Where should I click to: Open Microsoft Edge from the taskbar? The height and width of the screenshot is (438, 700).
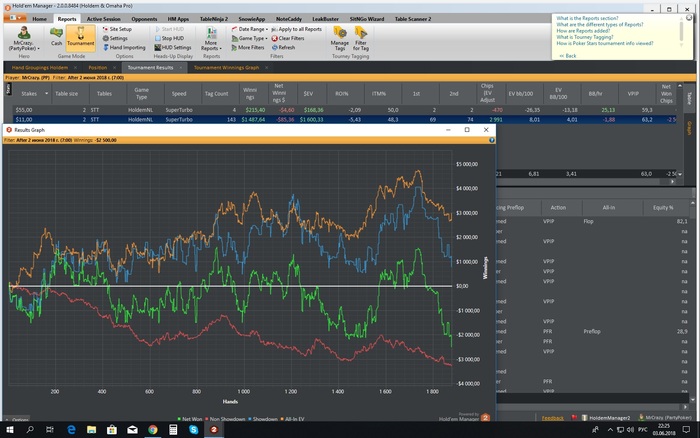point(71,430)
